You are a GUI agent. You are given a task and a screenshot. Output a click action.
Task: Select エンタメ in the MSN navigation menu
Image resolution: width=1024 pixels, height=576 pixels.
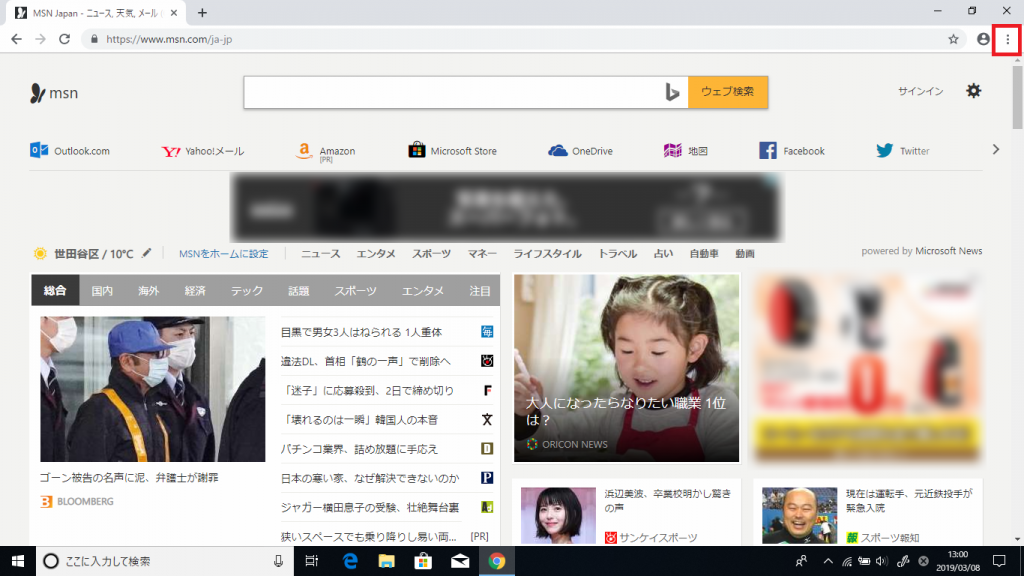coord(375,254)
